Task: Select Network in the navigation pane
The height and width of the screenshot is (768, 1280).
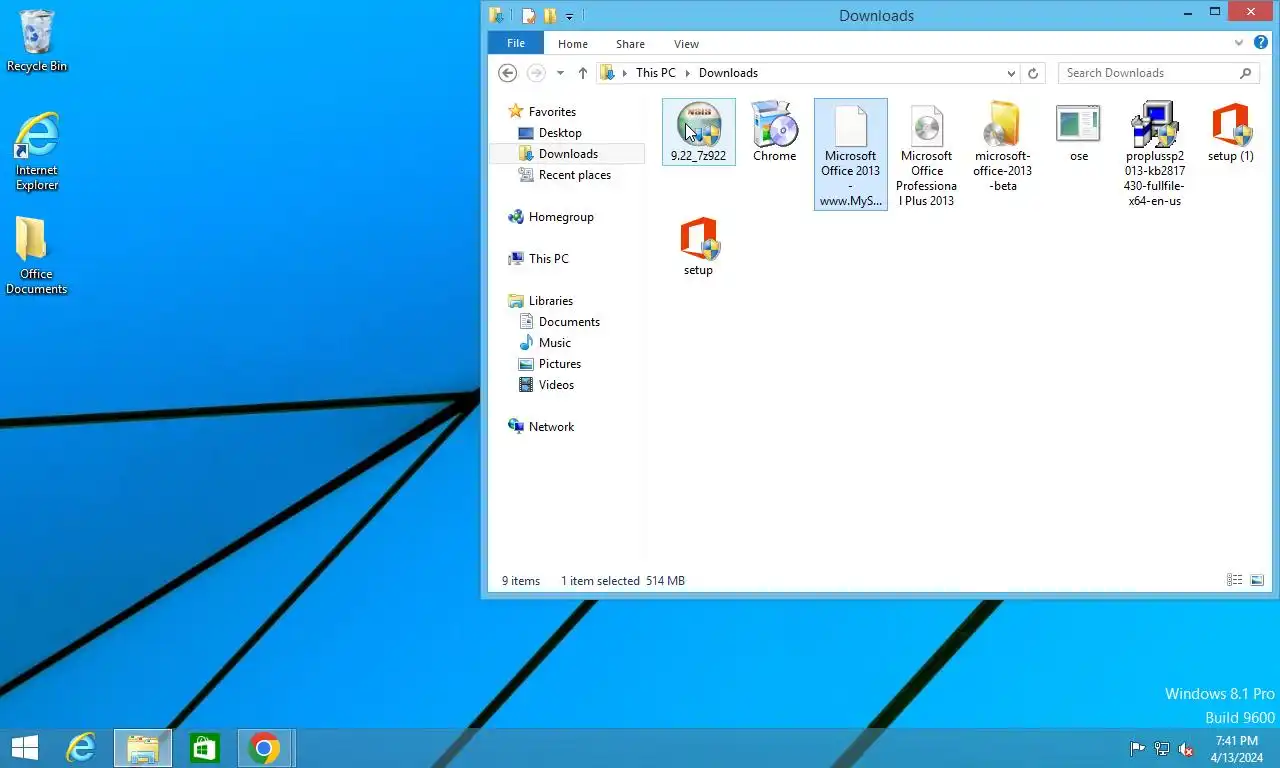Action: [551, 427]
